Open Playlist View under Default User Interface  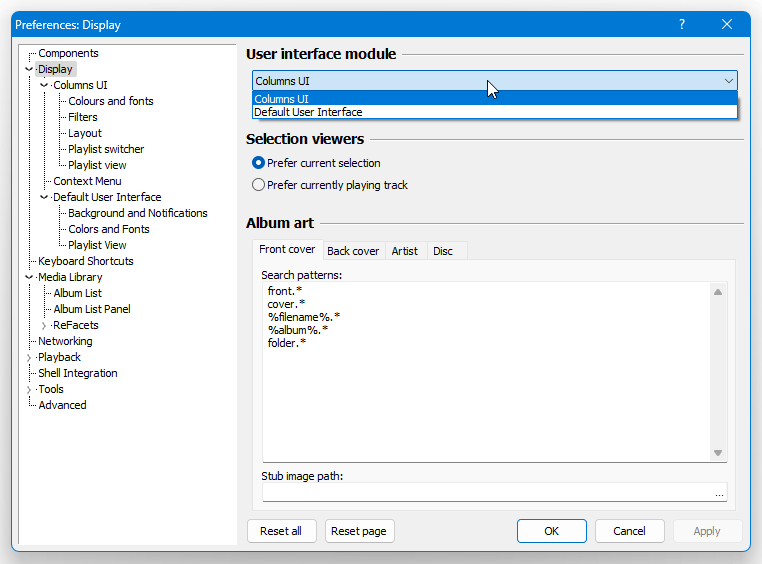[x=97, y=245]
